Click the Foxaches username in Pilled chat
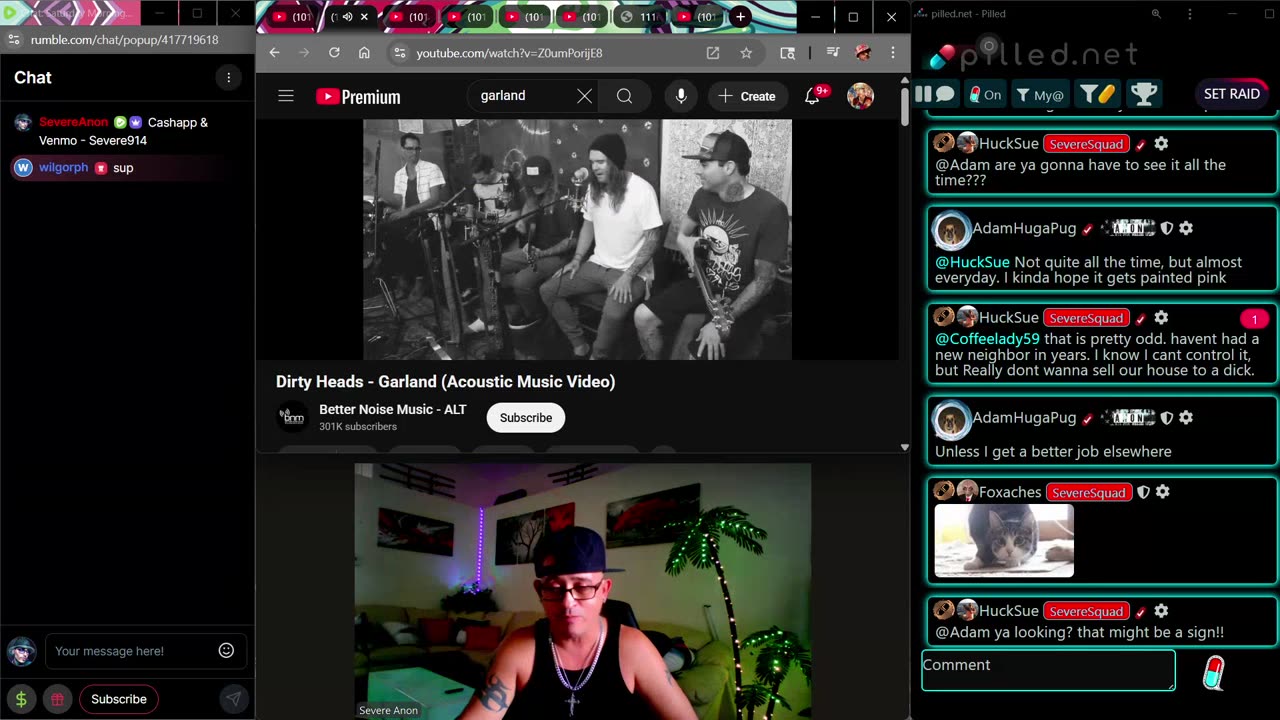 1009,492
